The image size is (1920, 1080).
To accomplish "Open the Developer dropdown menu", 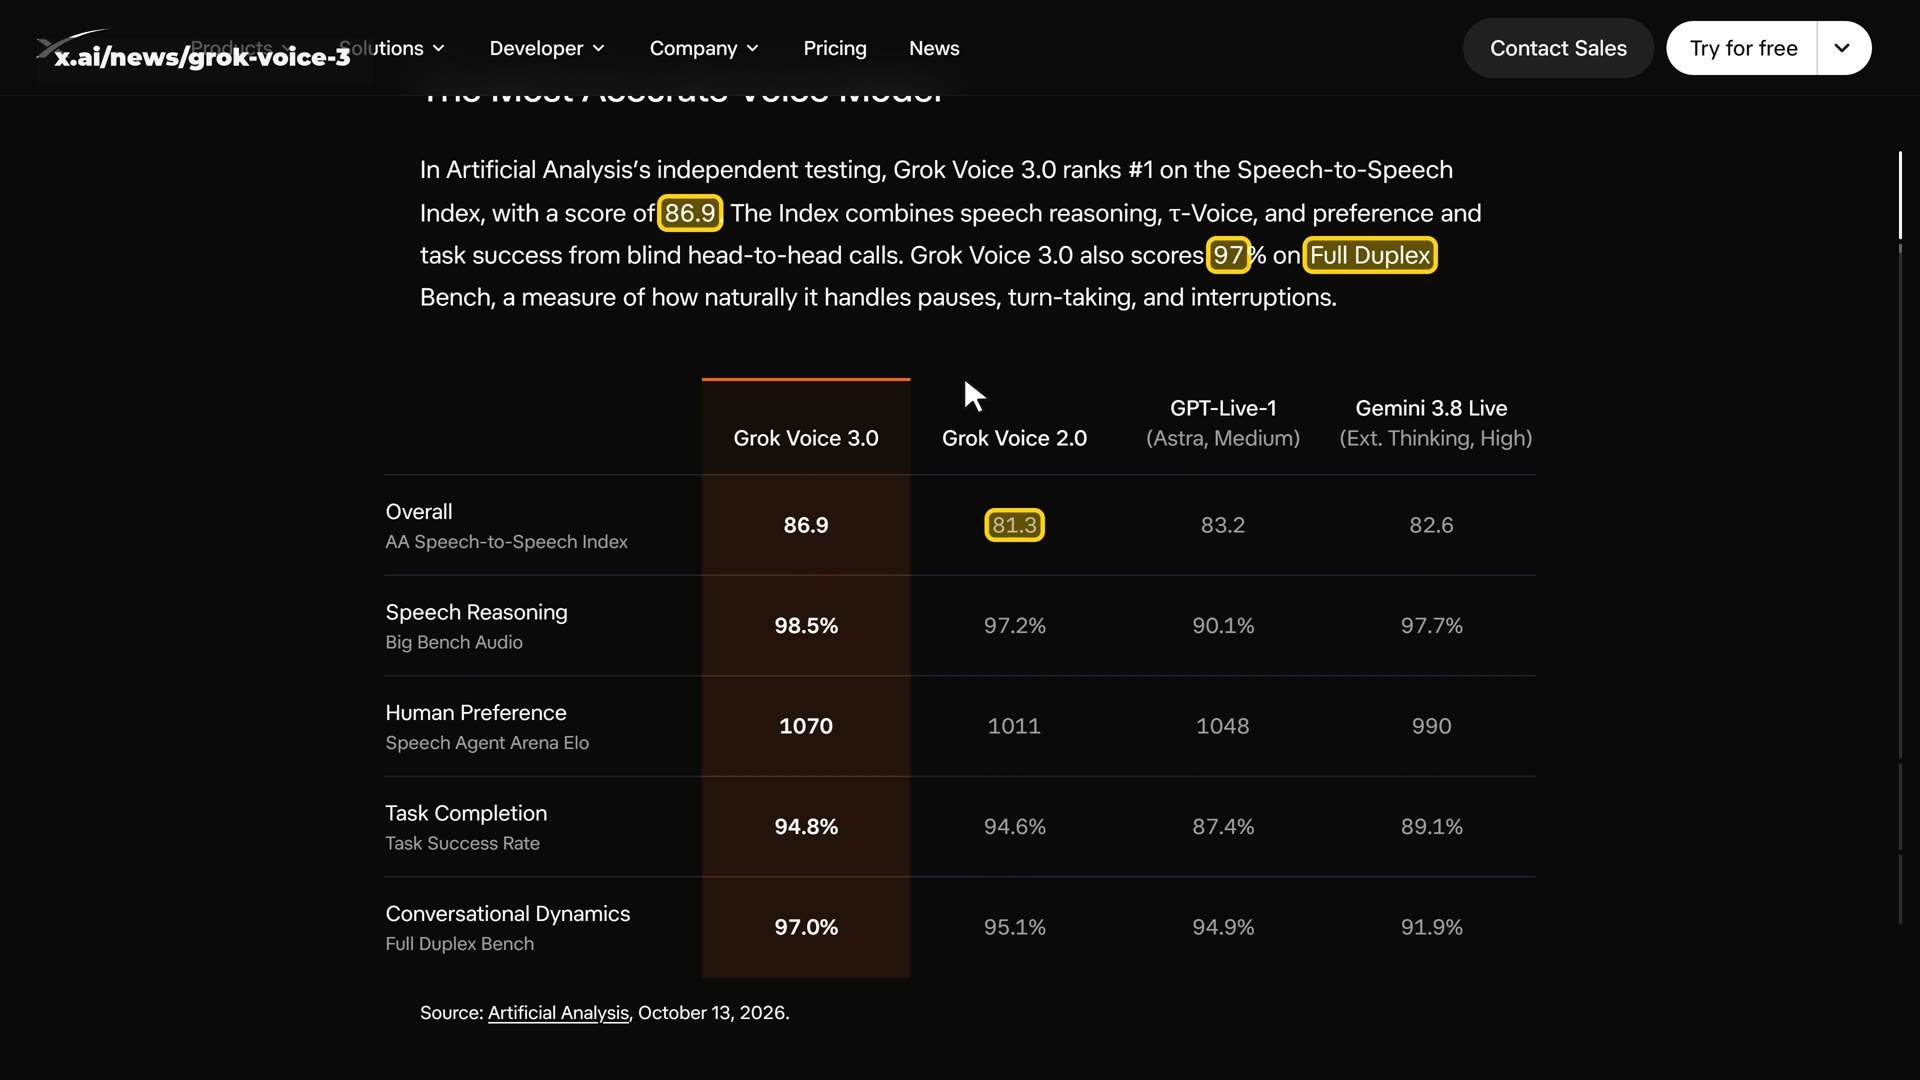I will [x=547, y=48].
